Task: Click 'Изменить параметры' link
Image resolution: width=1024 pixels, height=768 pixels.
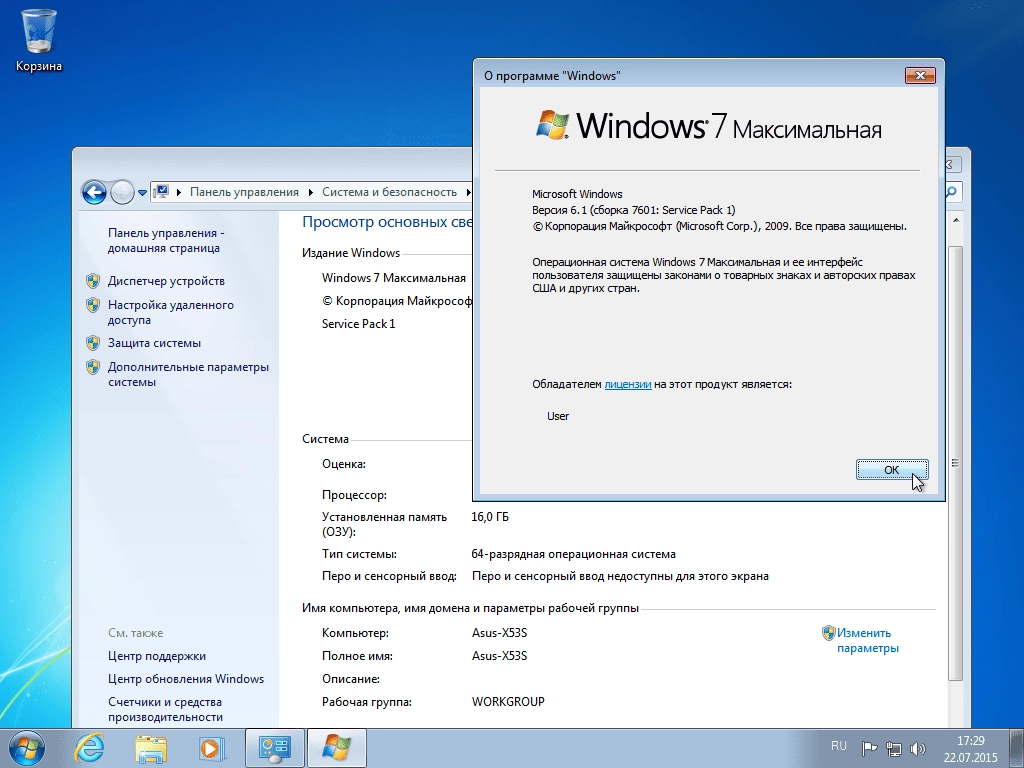Action: tap(867, 640)
